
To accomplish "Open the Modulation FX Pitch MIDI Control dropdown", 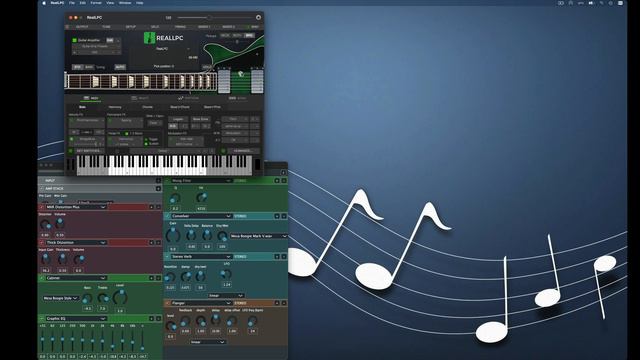I will (x=186, y=141).
